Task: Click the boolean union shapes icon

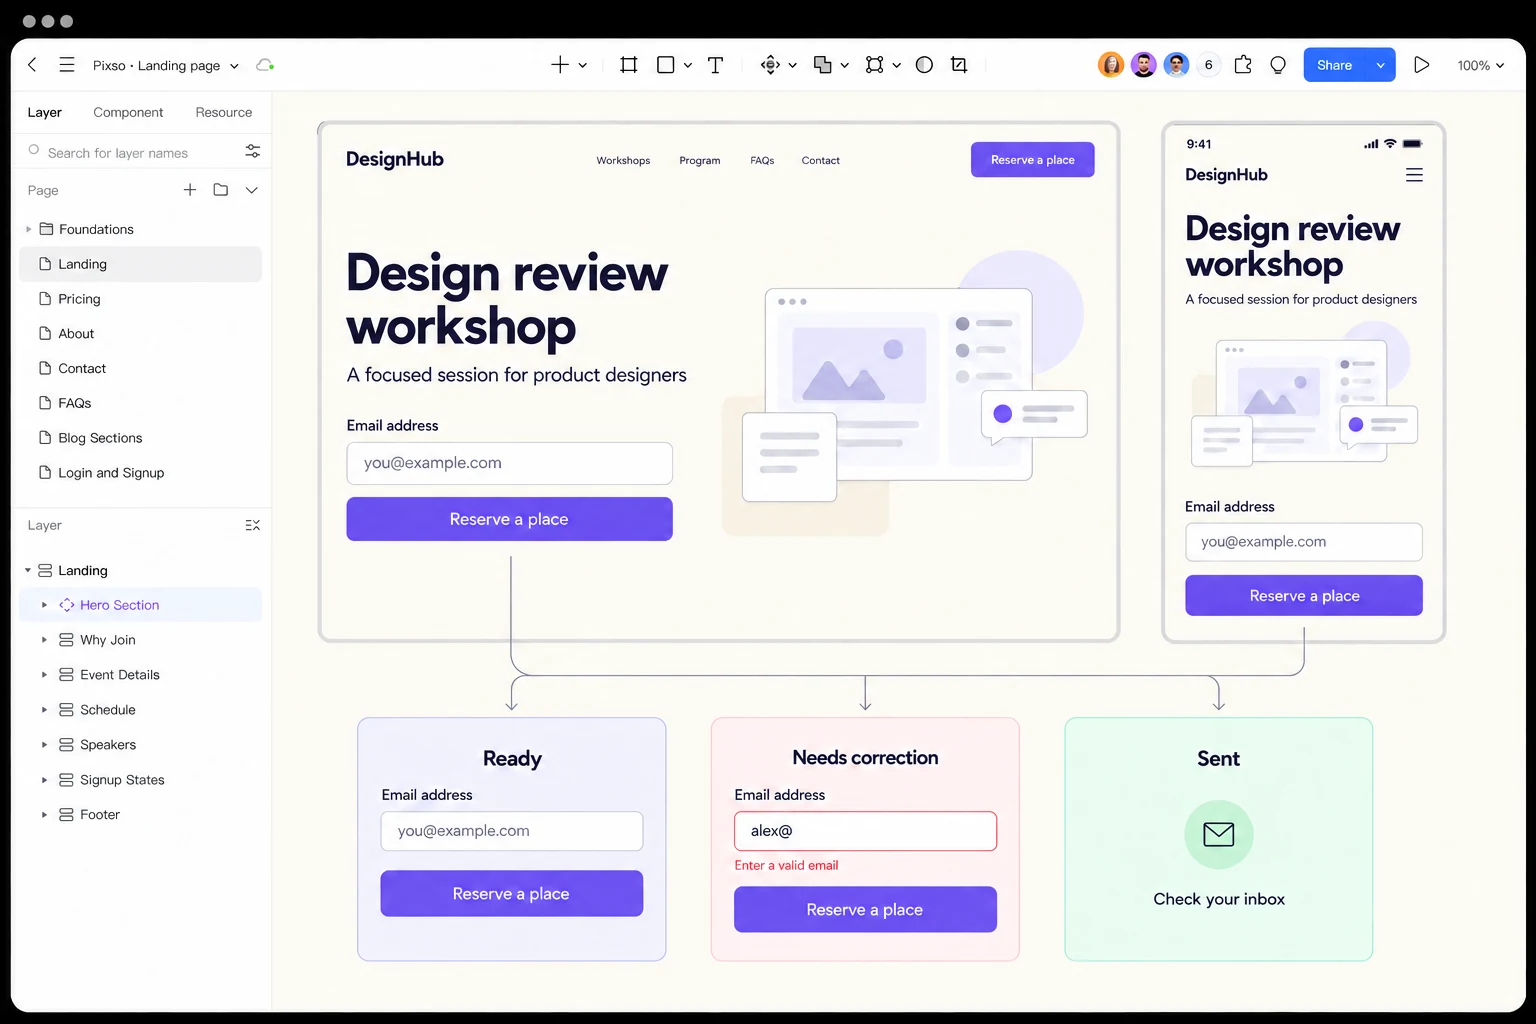Action: (823, 65)
